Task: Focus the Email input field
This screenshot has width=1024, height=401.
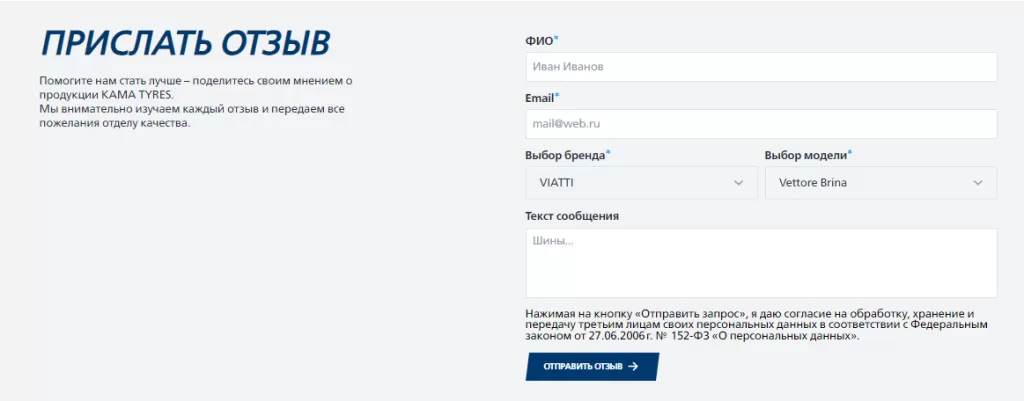Action: (x=760, y=124)
